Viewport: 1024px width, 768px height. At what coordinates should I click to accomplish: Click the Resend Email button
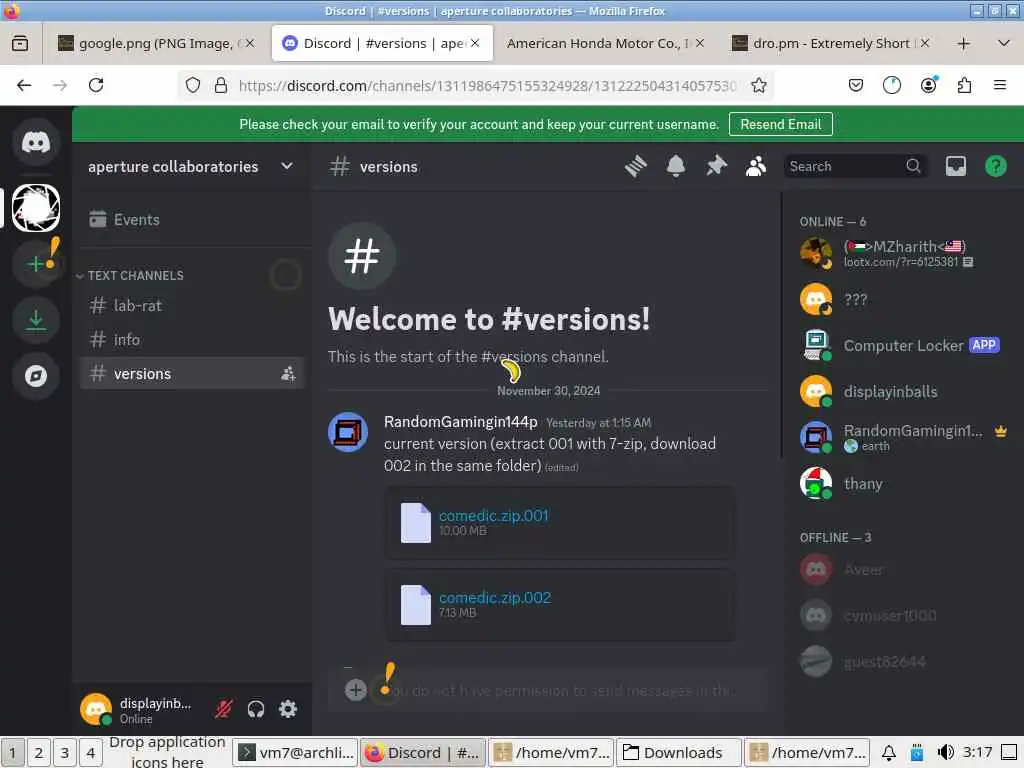tap(780, 124)
